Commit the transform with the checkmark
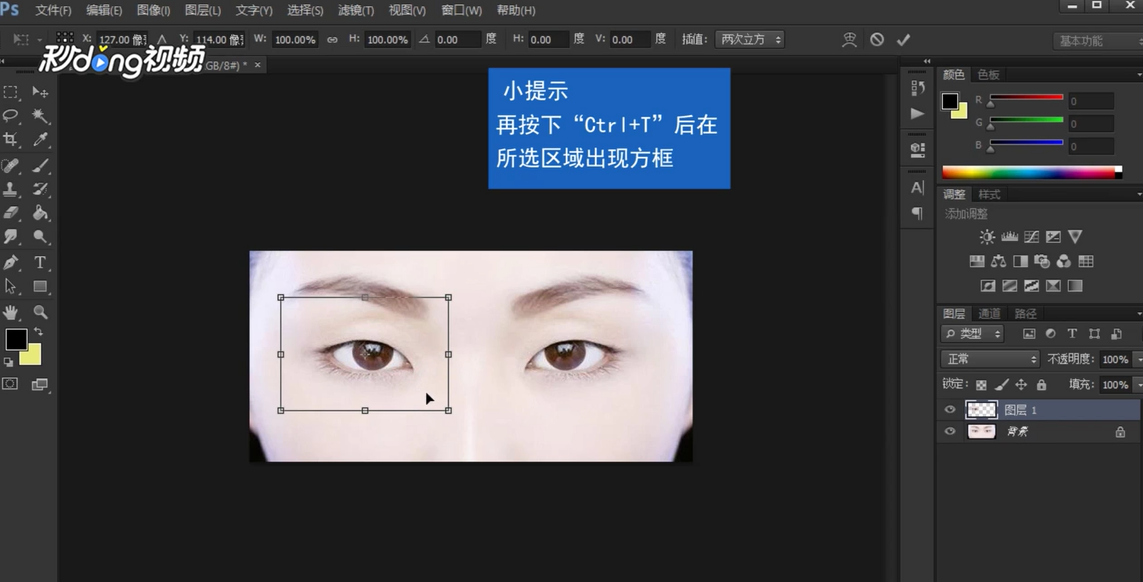The height and width of the screenshot is (582, 1143). 903,39
